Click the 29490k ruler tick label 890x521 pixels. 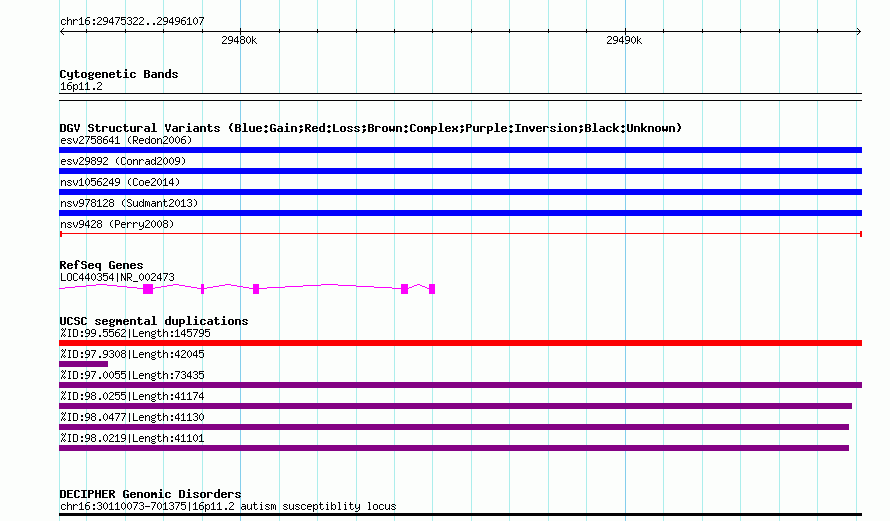[x=624, y=40]
